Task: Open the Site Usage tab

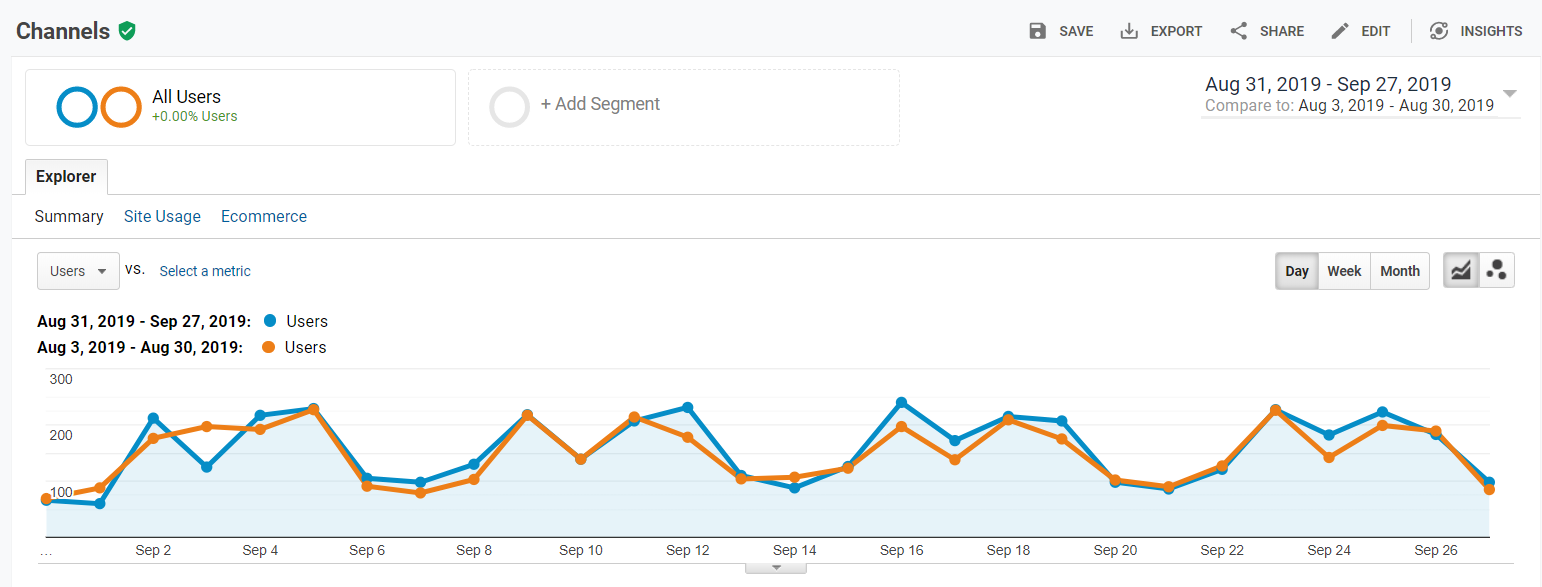Action: tap(162, 216)
